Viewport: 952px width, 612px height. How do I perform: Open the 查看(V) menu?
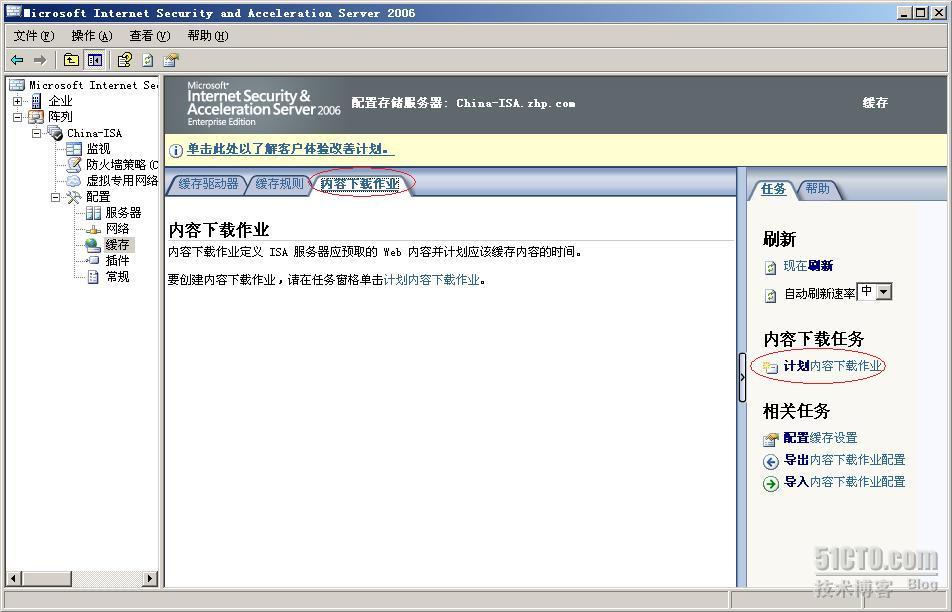pos(150,36)
